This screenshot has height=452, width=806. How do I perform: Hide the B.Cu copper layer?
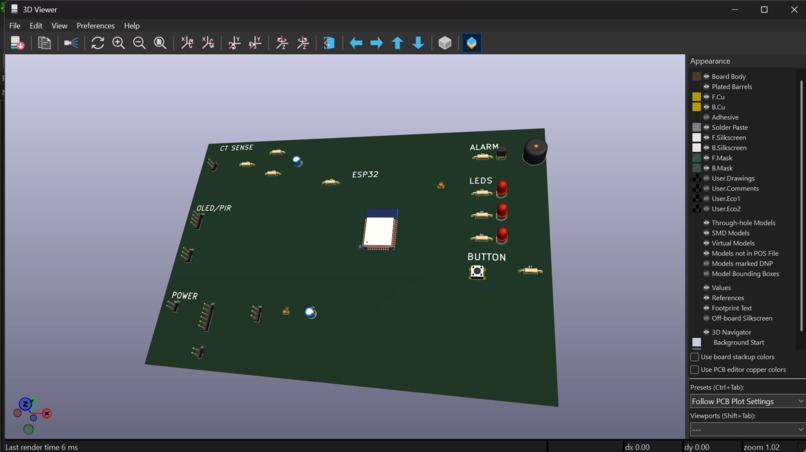tap(706, 107)
